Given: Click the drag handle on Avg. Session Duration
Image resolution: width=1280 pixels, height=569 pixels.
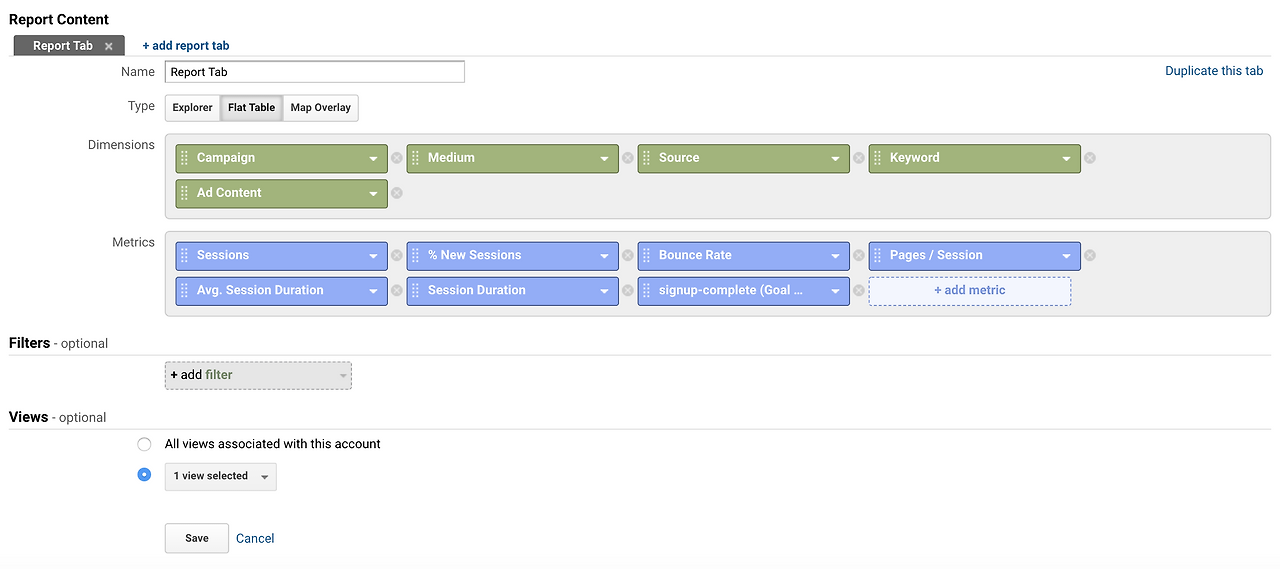Looking at the screenshot, I should click(185, 291).
